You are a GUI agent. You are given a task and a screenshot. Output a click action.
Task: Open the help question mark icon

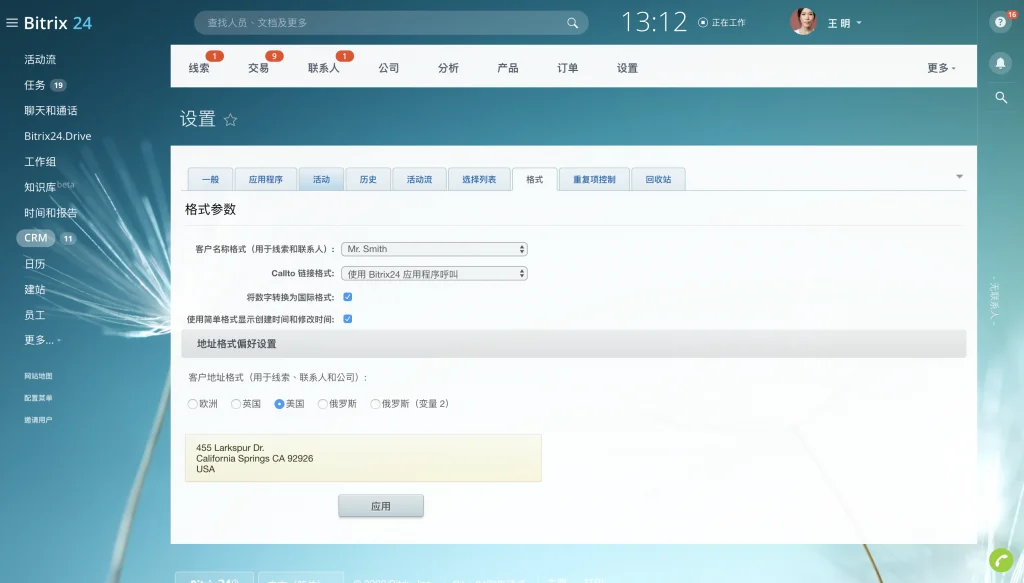[x=1000, y=22]
